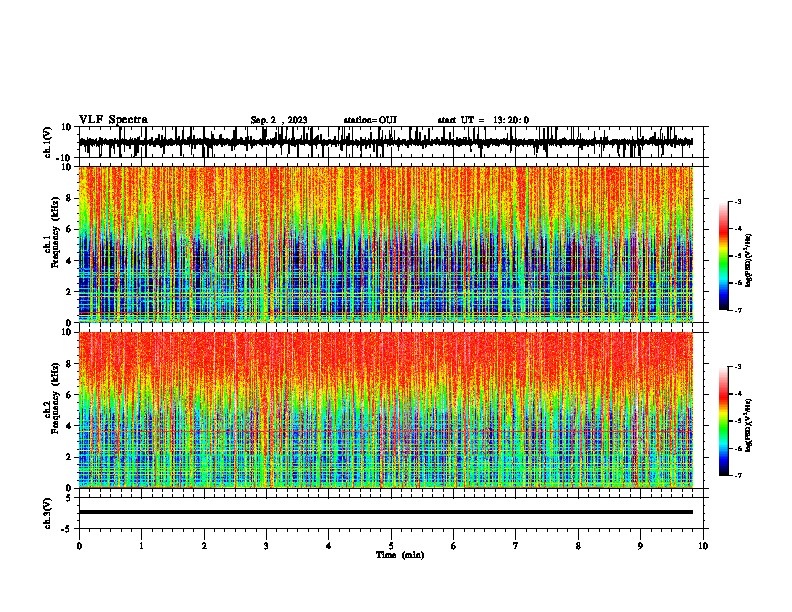Click inside the ch.2 spectrogram panel
The width and height of the screenshot is (792, 612).
pos(385,410)
